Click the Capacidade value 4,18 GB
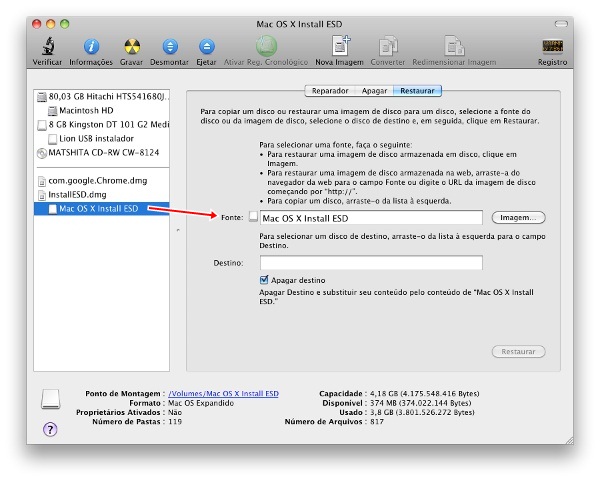The width and height of the screenshot is (600, 481). tap(424, 393)
